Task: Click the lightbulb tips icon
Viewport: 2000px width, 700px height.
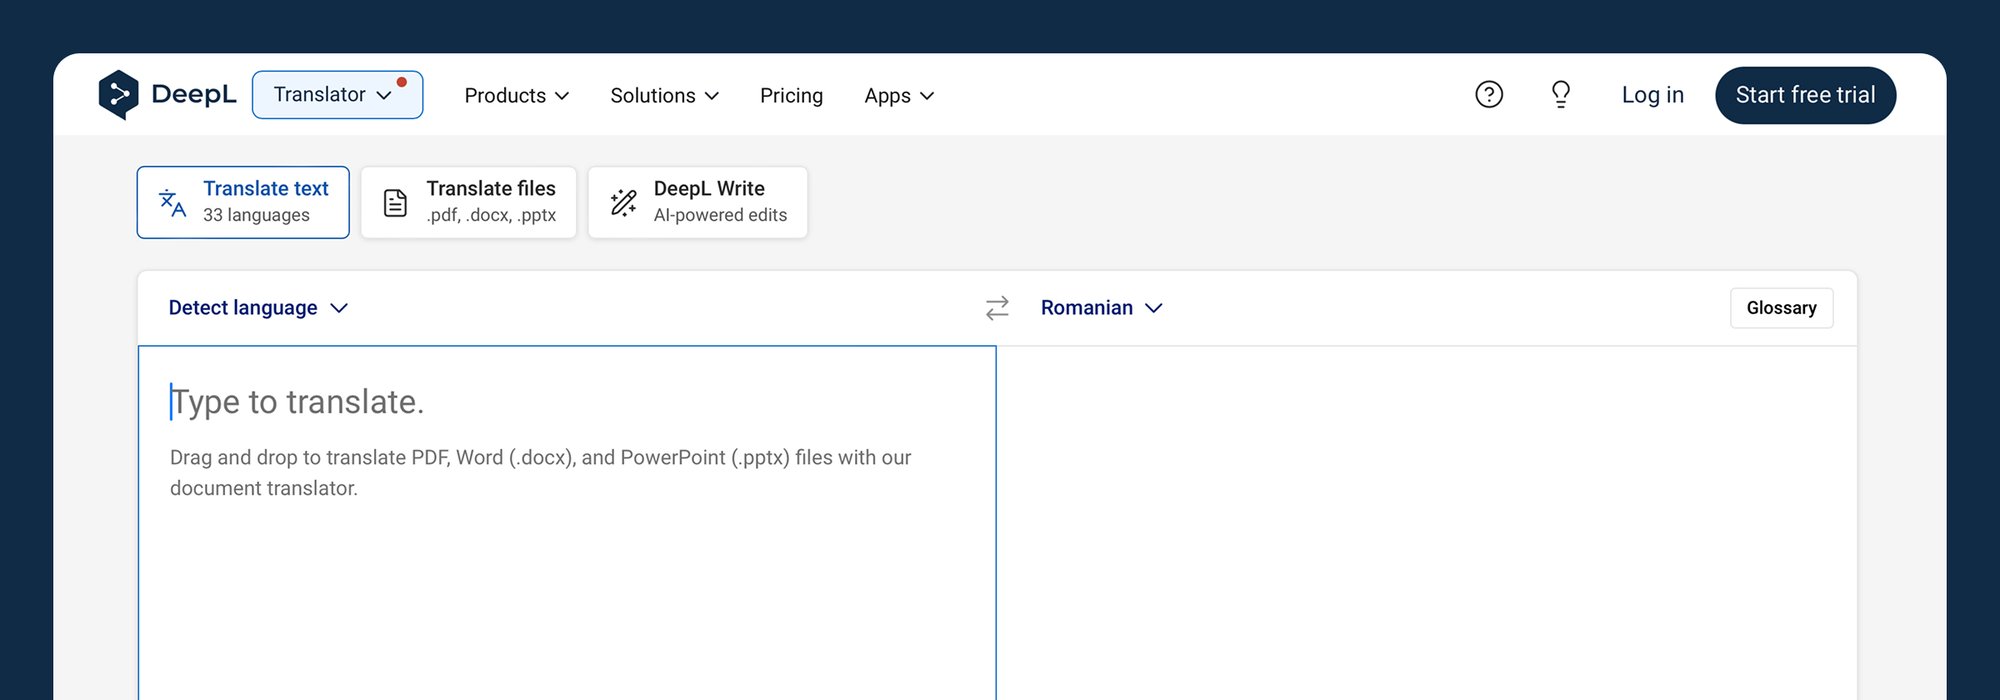Action: click(x=1560, y=95)
